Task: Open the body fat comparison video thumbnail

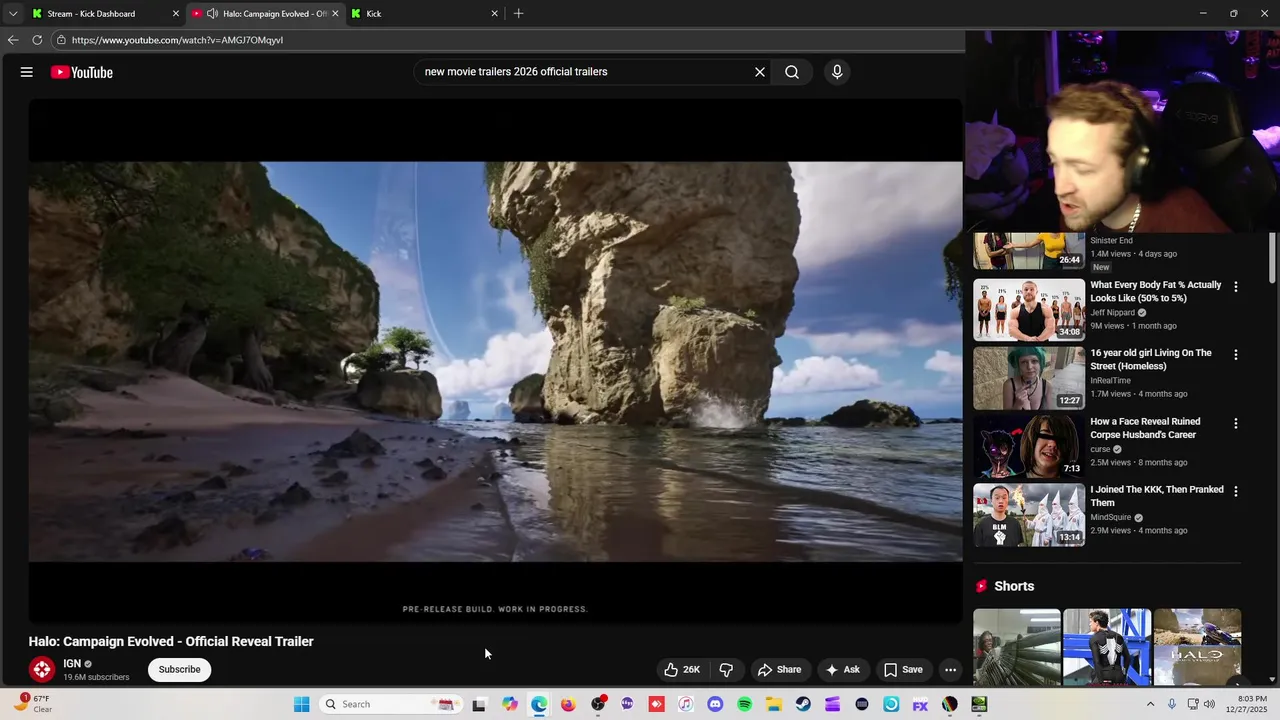Action: tap(1029, 310)
